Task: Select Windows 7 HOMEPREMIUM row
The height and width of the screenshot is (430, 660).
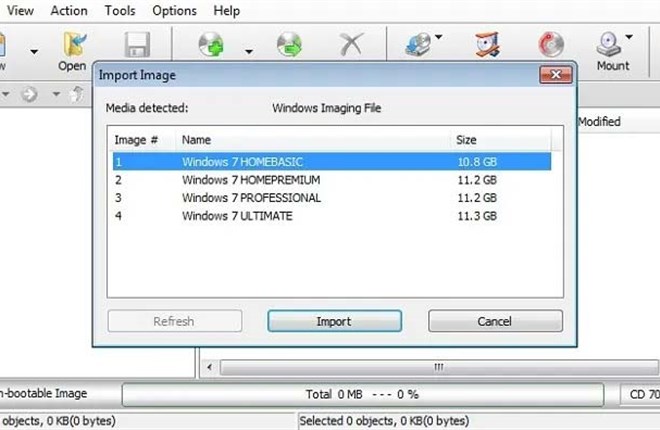Action: [332, 180]
